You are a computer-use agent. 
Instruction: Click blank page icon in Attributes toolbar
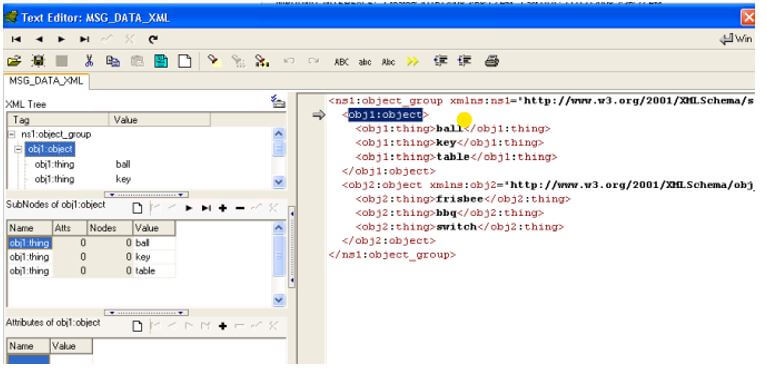click(137, 326)
